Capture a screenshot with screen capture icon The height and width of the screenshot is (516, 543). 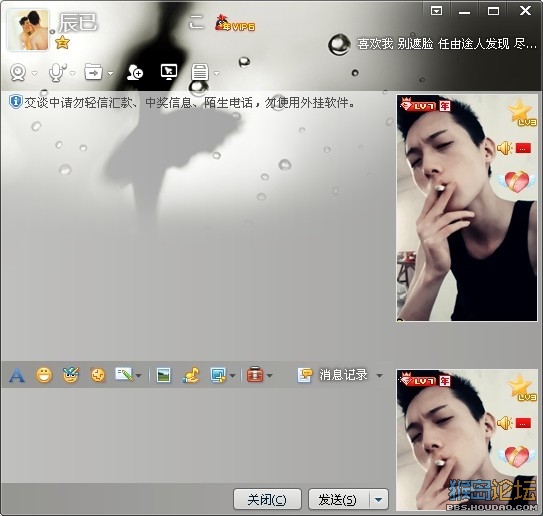click(218, 375)
